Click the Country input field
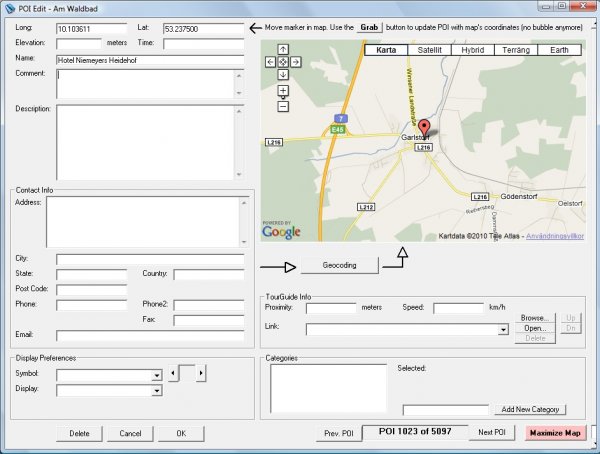The width and height of the screenshot is (600, 454). click(x=209, y=274)
